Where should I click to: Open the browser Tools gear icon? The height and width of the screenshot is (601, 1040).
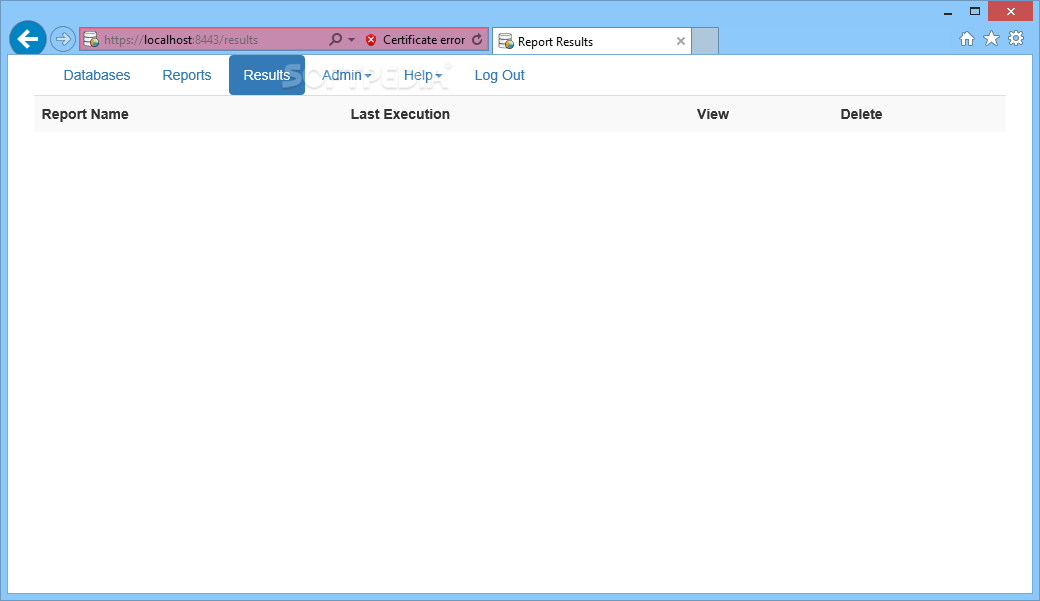click(x=1015, y=38)
